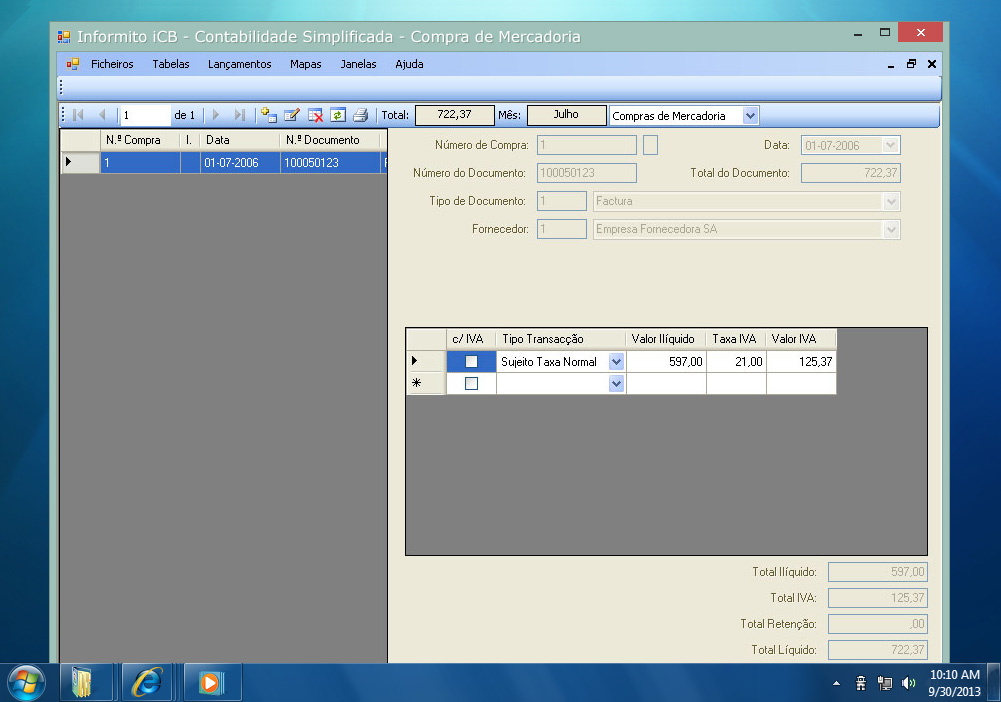Click the delete record red X icon

315,115
